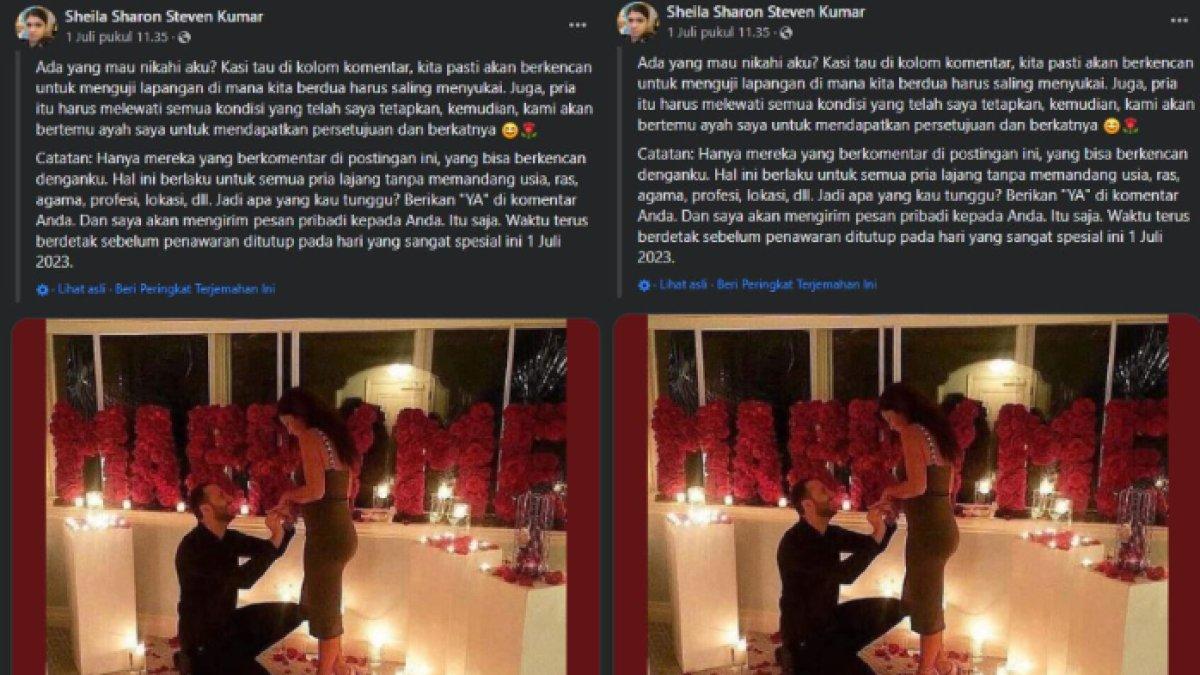This screenshot has width=1200, height=675.
Task: Click the left post's text starting "Ada yang mau"
Action: (x=312, y=98)
